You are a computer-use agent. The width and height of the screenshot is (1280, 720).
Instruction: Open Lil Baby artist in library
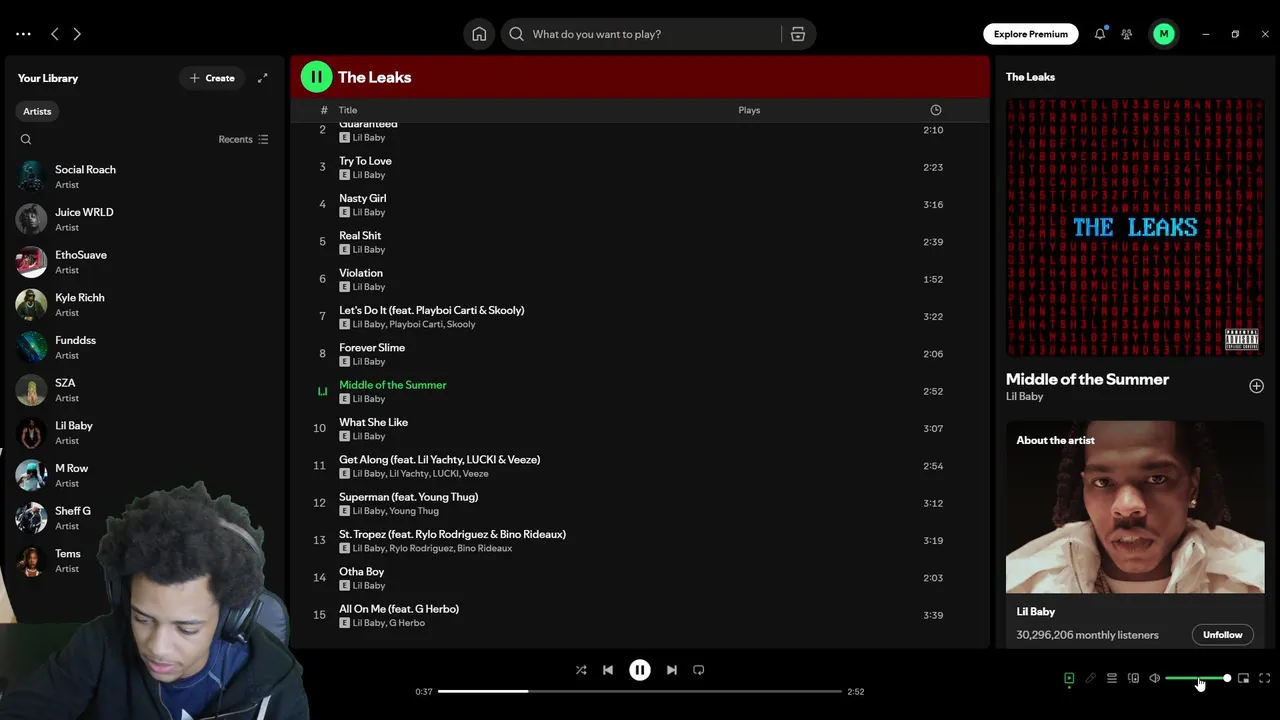click(x=143, y=432)
